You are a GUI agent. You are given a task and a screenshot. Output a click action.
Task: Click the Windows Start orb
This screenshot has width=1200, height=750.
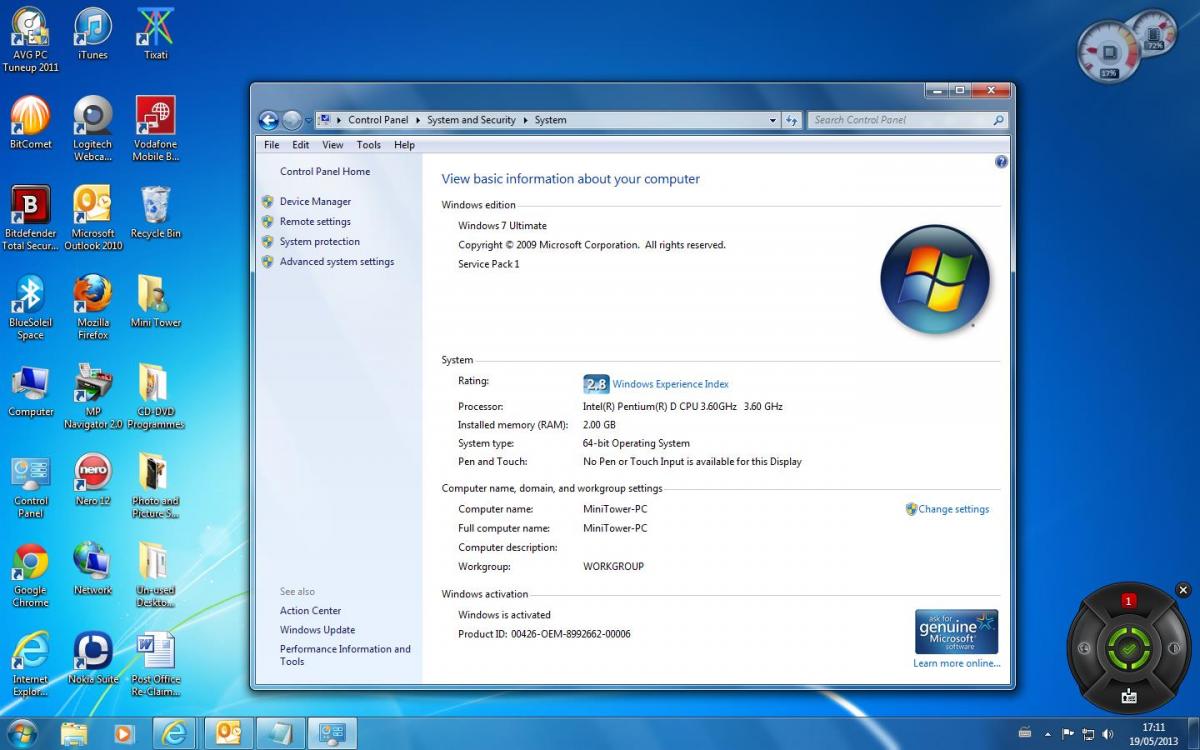coord(21,733)
